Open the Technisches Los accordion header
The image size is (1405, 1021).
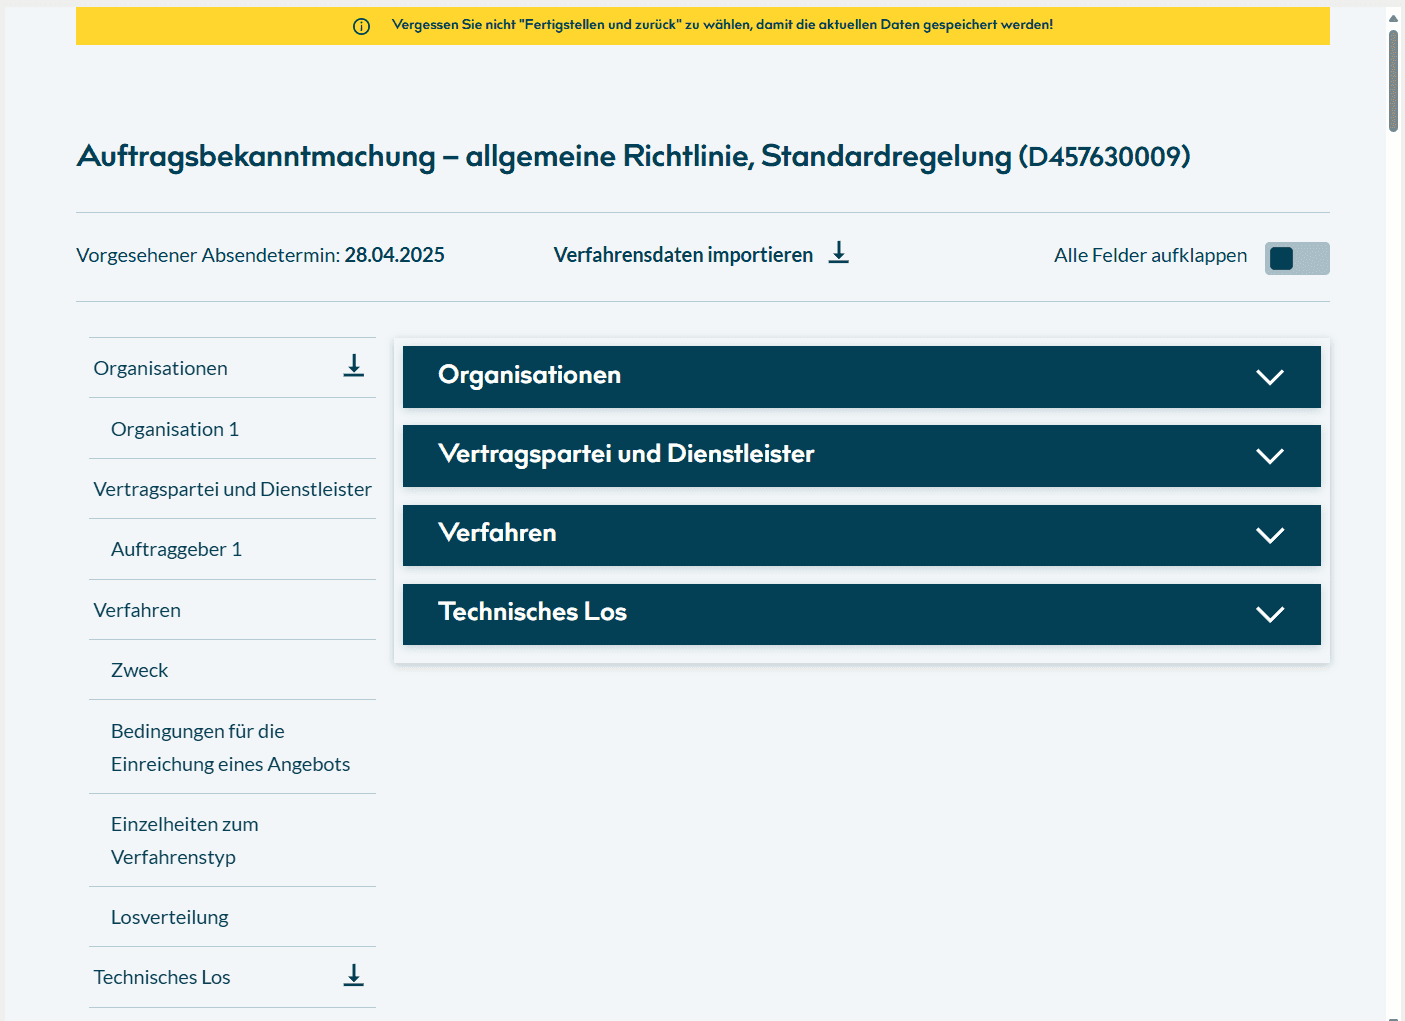pyautogui.click(x=861, y=614)
